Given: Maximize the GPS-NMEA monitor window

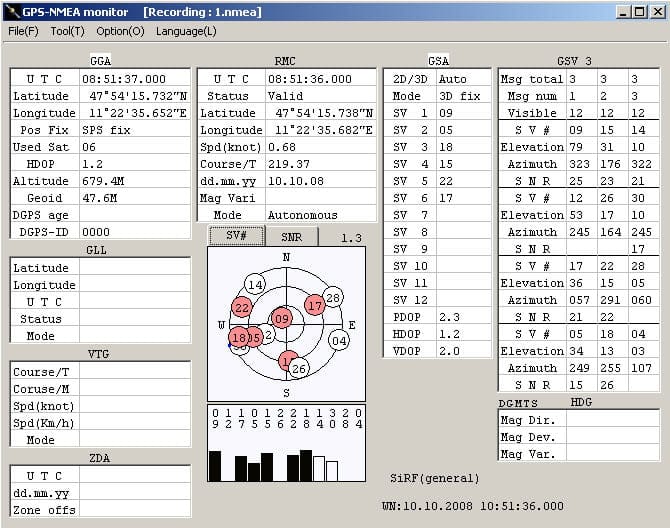Looking at the screenshot, I should click(x=638, y=12).
